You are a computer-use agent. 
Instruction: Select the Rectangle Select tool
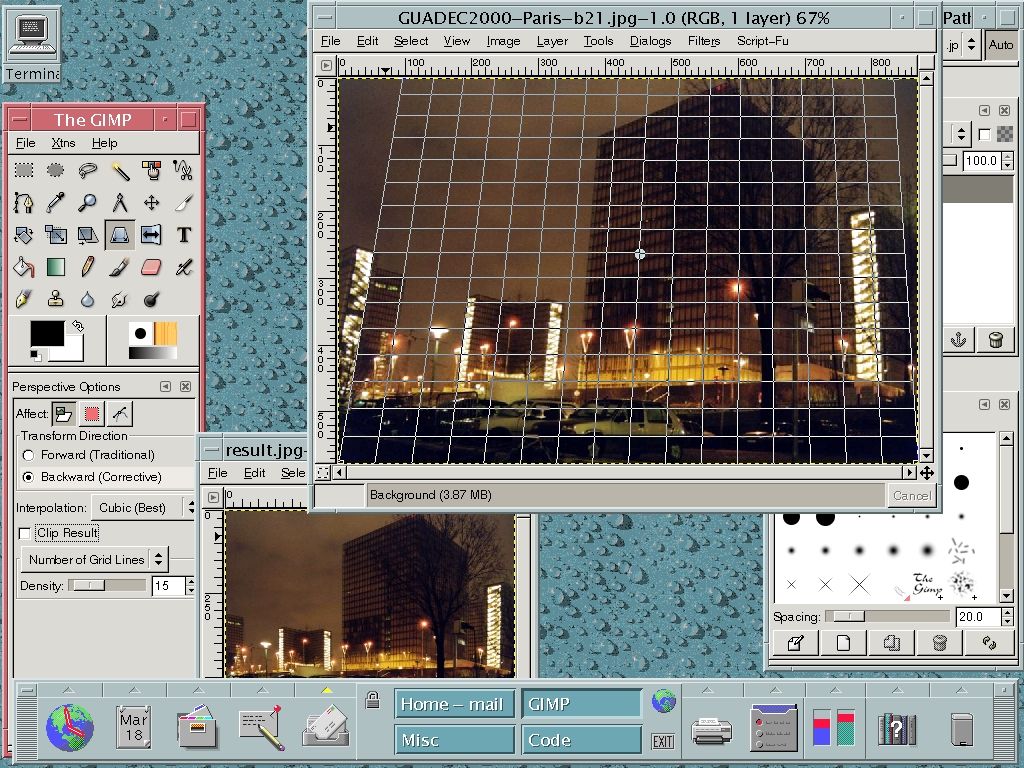tap(24, 170)
